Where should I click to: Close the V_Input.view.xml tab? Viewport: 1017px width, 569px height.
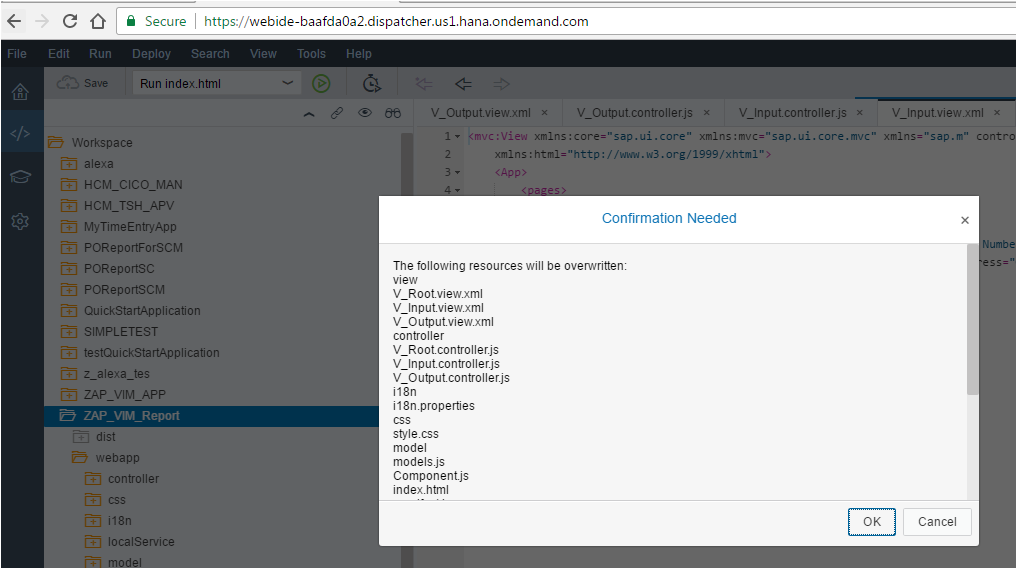(998, 113)
